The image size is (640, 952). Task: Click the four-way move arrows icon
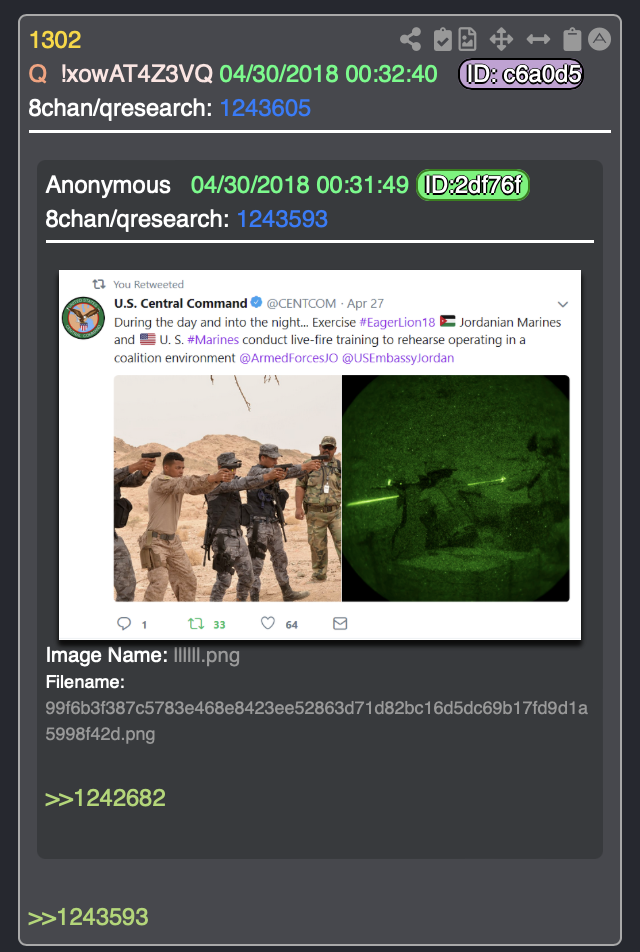pyautogui.click(x=501, y=39)
